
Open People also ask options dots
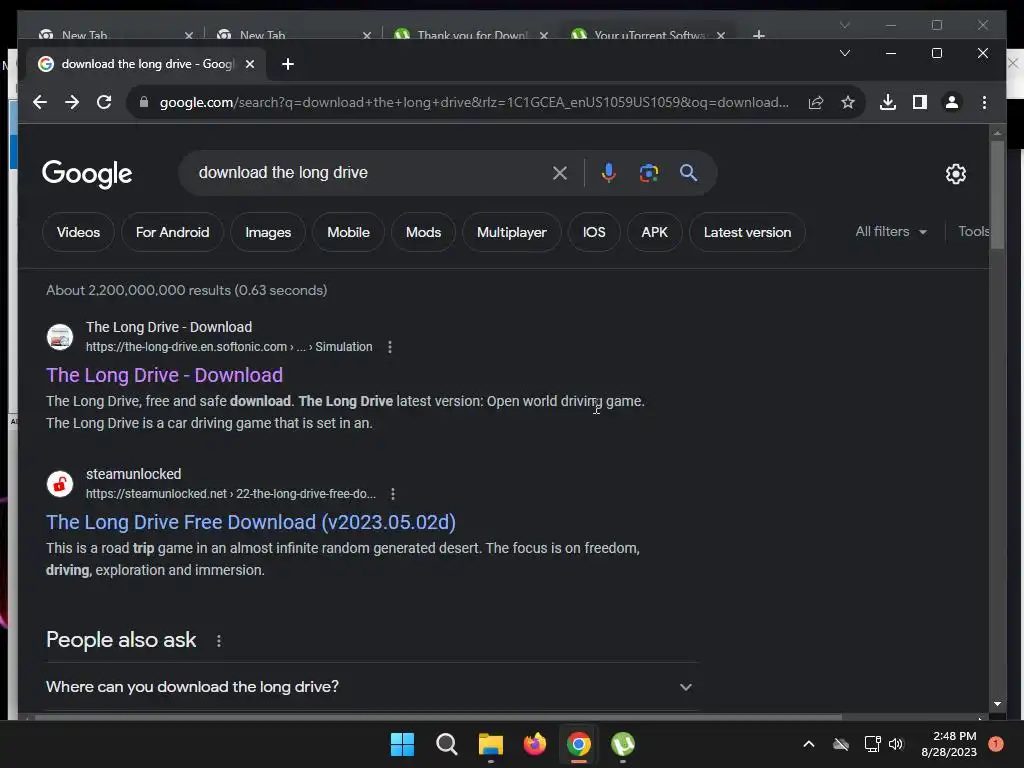(x=219, y=641)
